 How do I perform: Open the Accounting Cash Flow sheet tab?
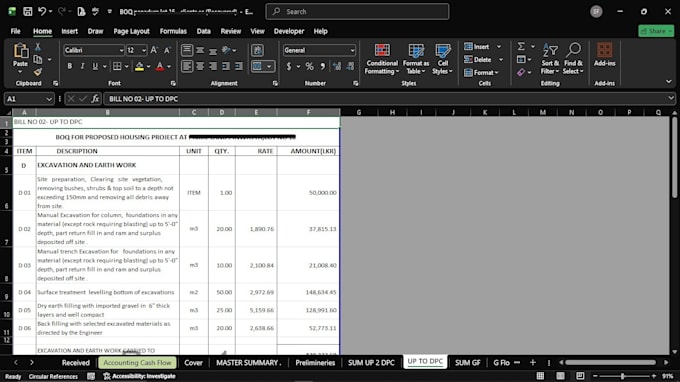click(137, 362)
